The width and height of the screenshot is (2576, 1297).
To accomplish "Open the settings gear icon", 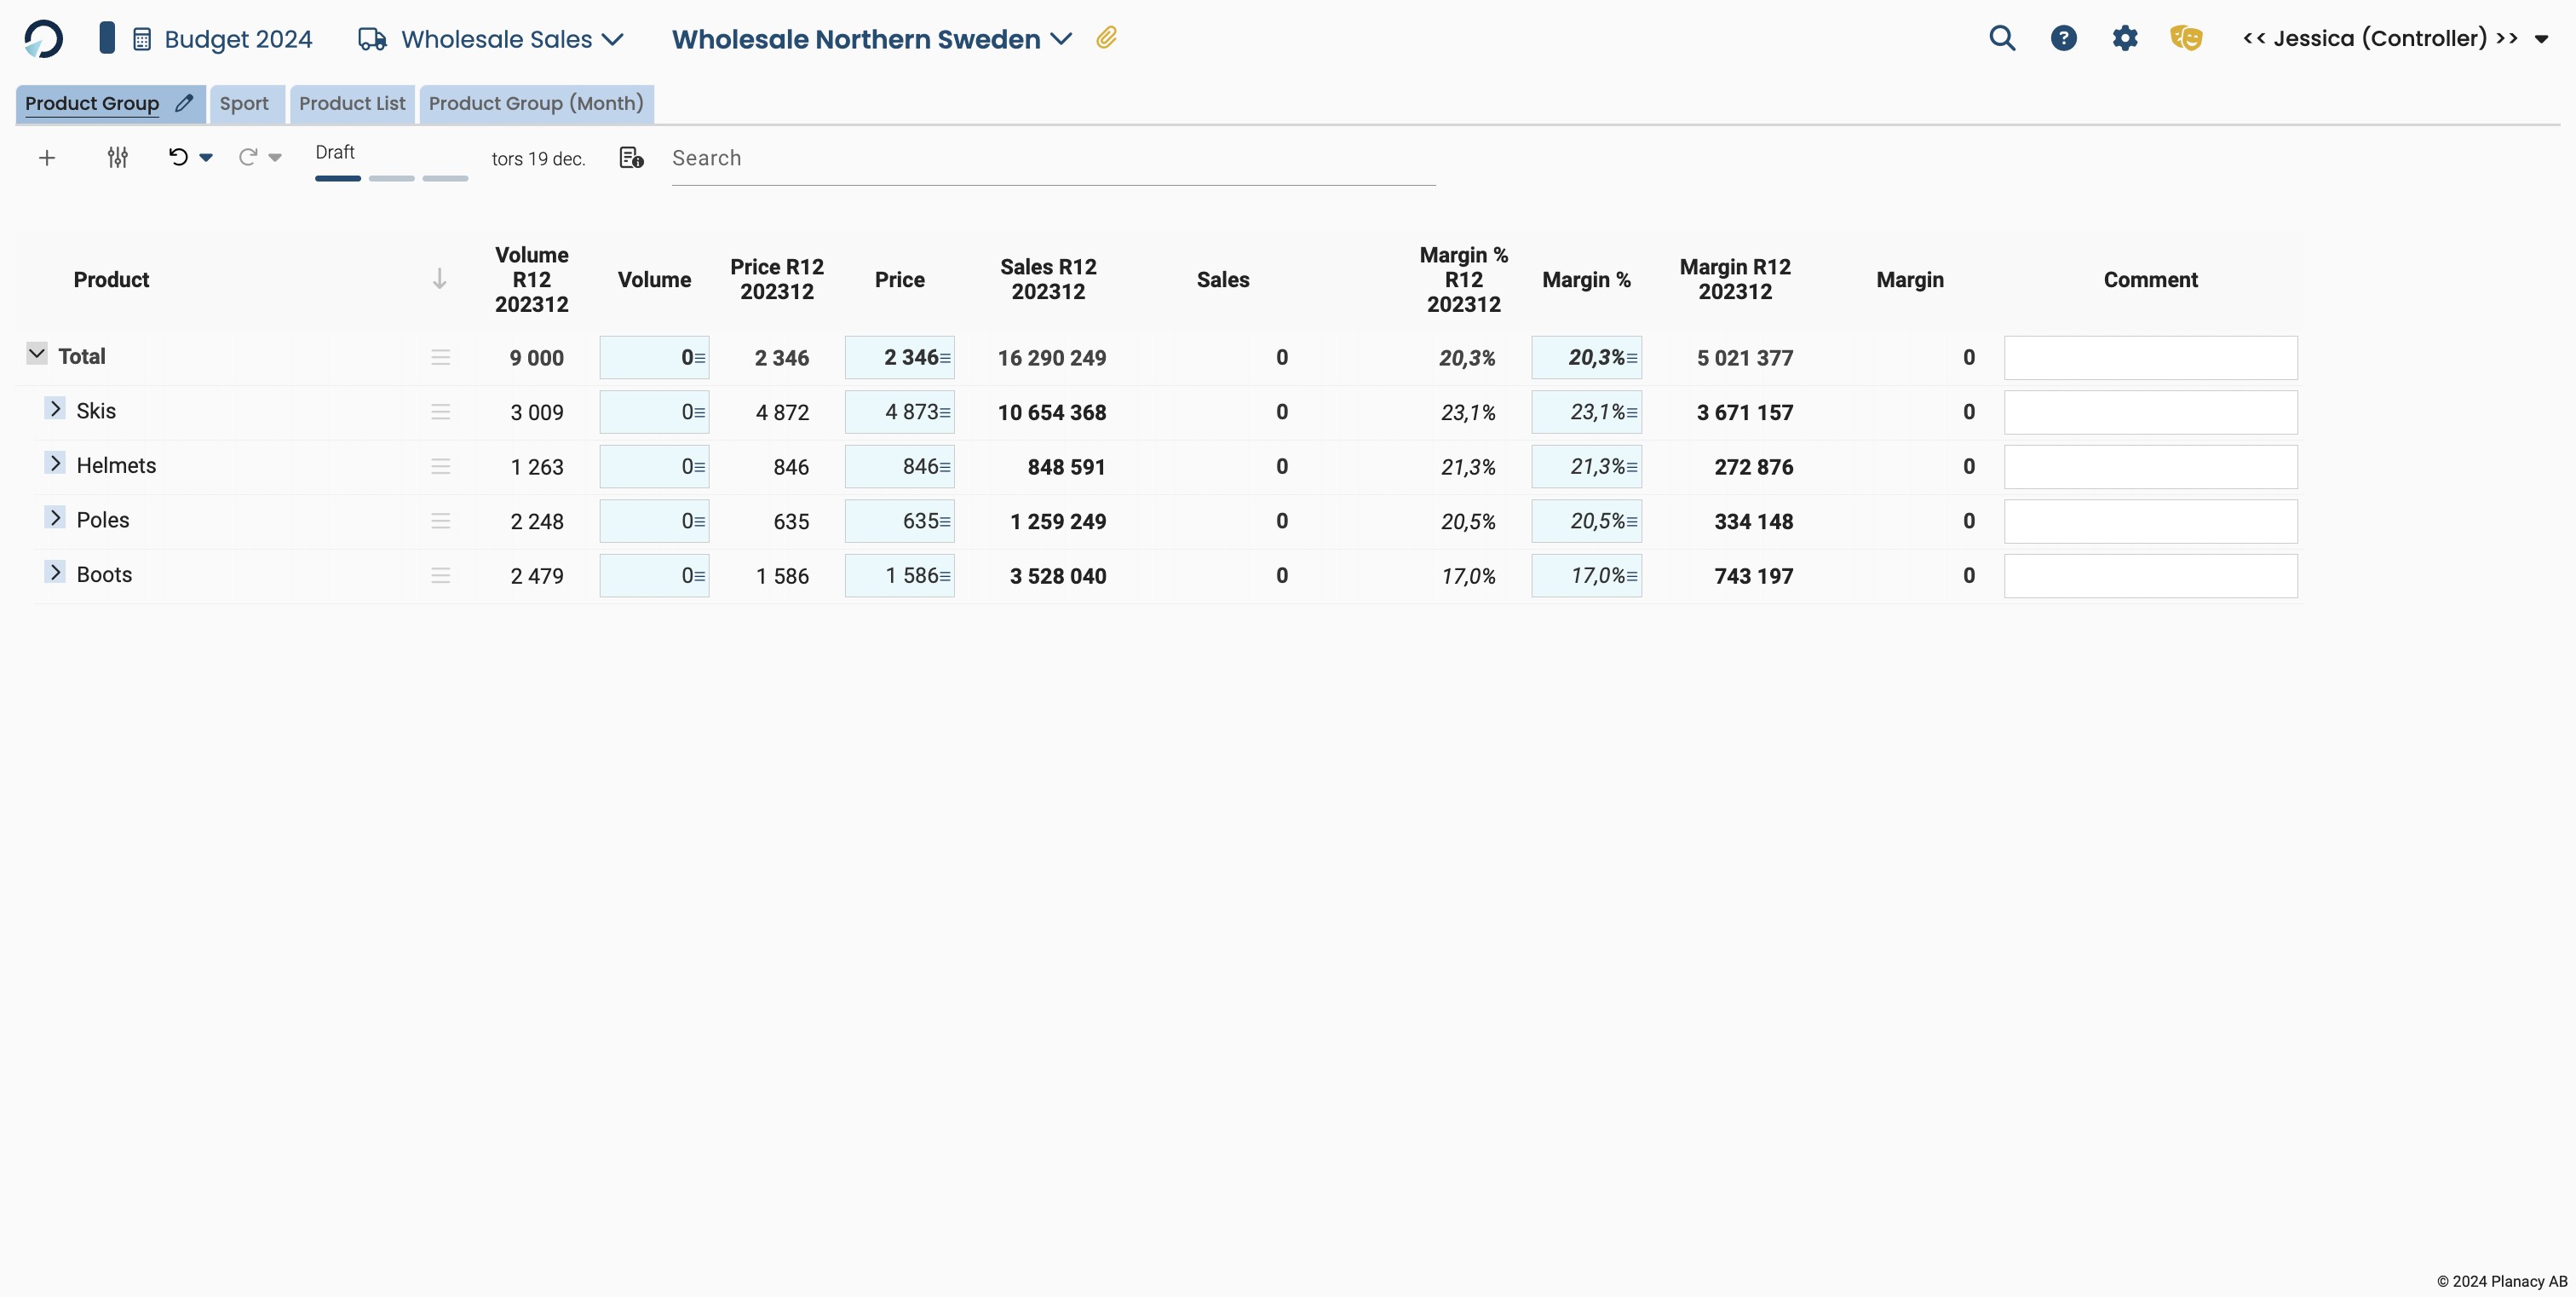I will tap(2124, 39).
